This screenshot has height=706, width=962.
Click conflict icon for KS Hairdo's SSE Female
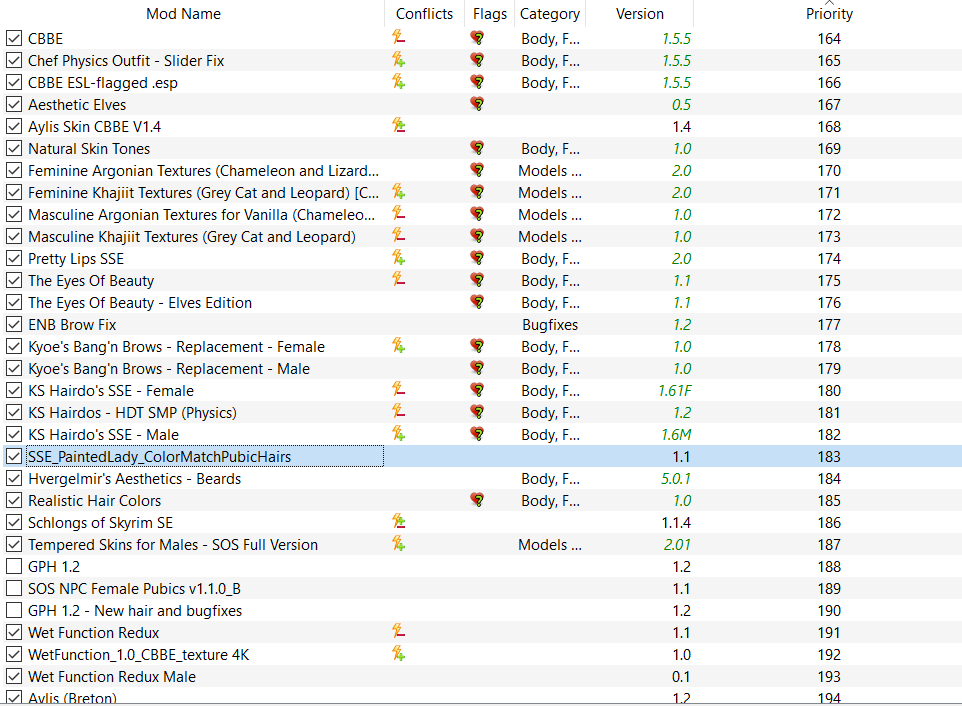pos(398,390)
